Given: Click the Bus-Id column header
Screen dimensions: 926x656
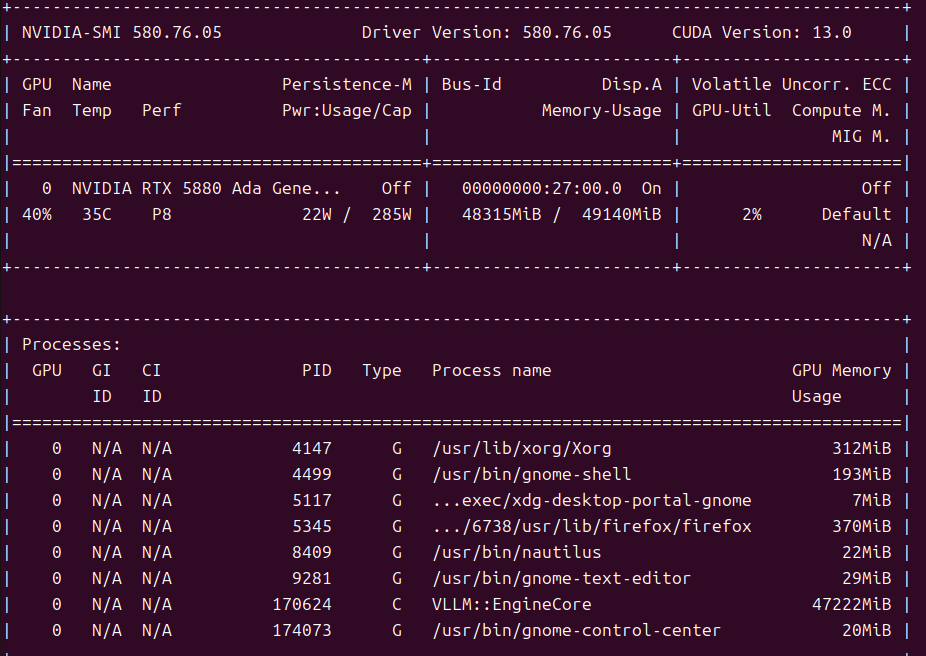Looking at the screenshot, I should pos(471,84).
